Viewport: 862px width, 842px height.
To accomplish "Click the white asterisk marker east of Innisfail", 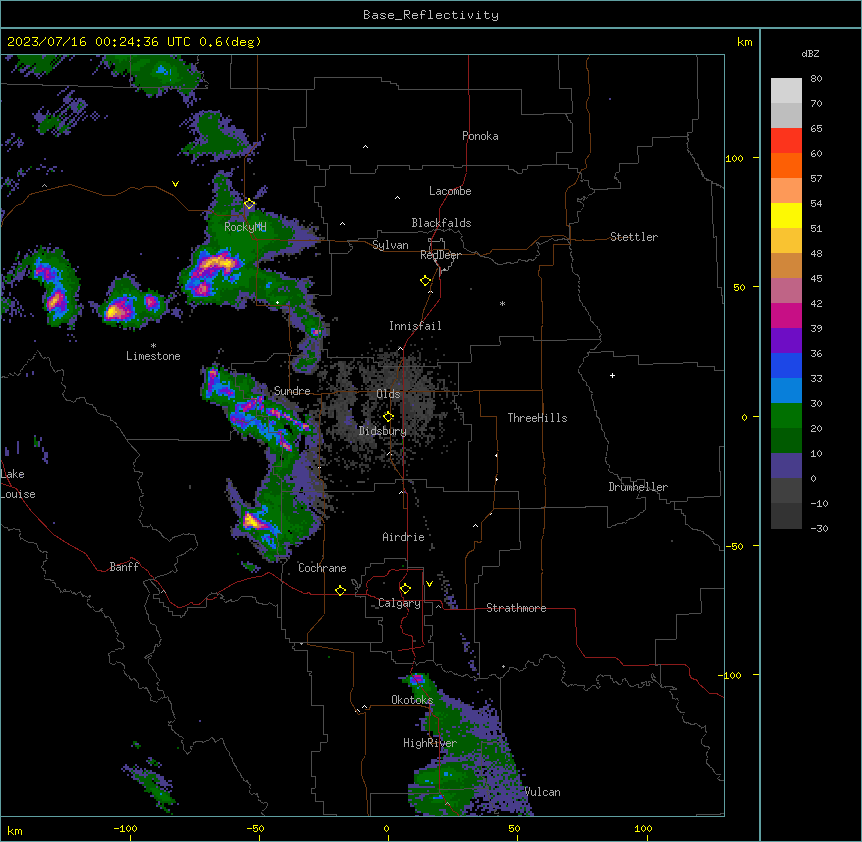I will tap(502, 303).
